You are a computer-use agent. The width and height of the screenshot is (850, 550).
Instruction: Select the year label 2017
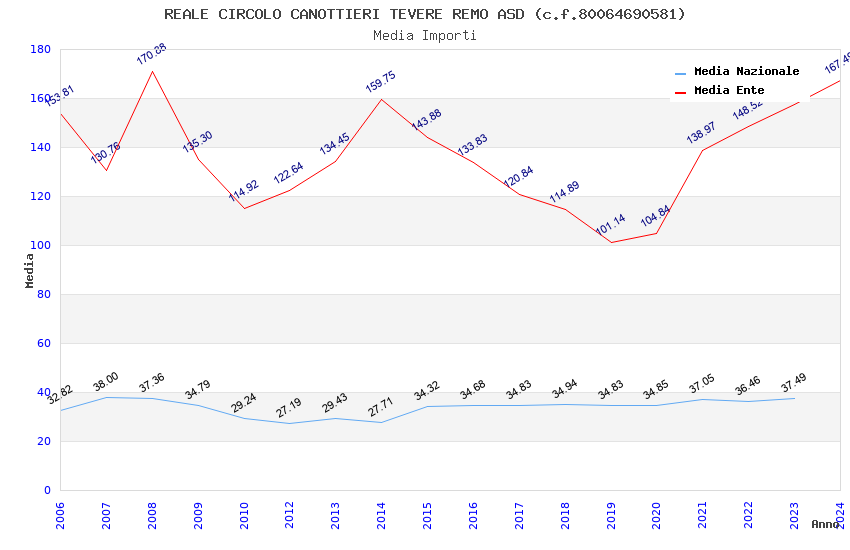519,515
